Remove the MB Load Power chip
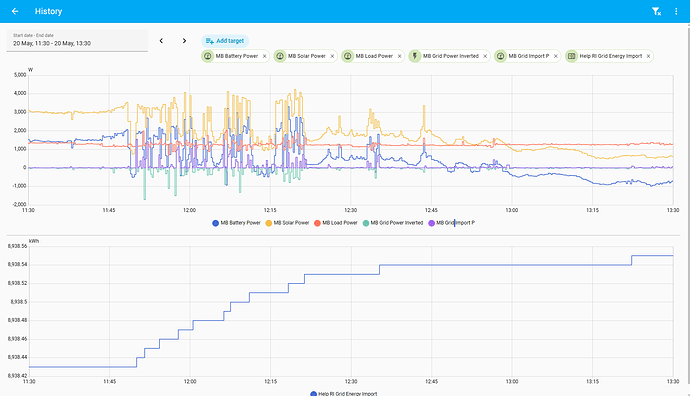 [400, 56]
